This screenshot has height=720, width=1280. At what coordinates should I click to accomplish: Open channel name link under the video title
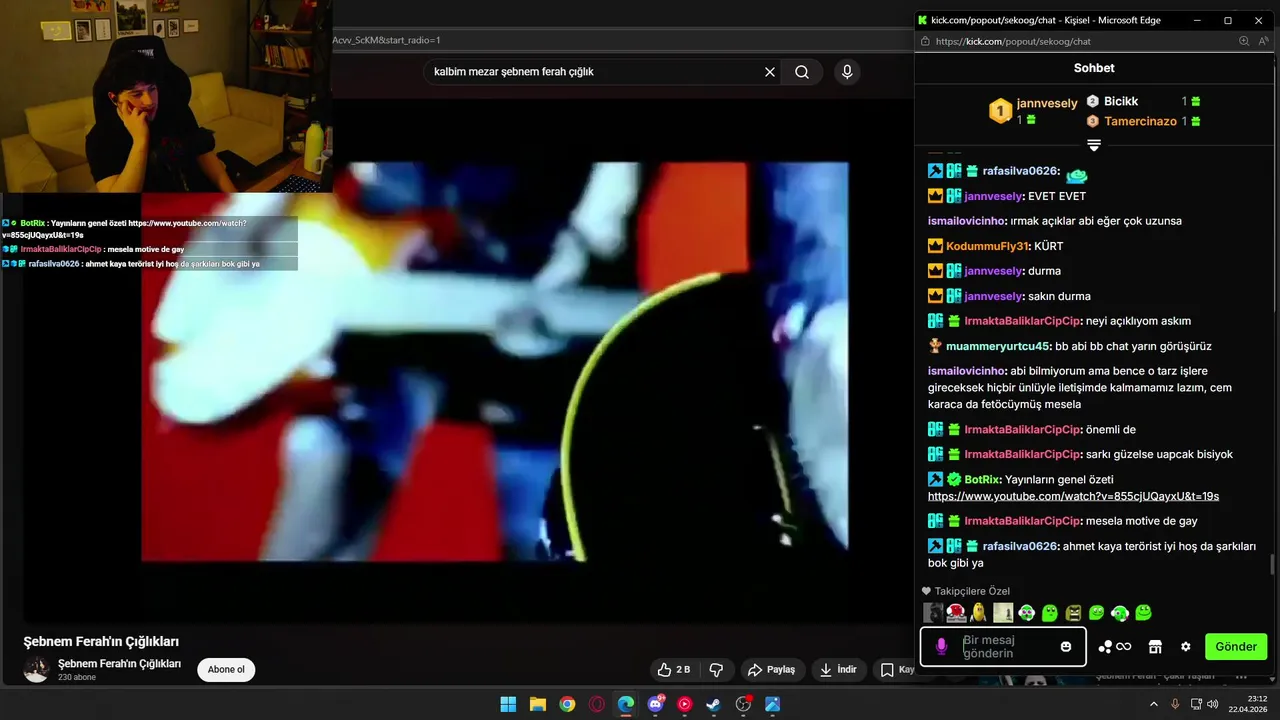coord(119,664)
